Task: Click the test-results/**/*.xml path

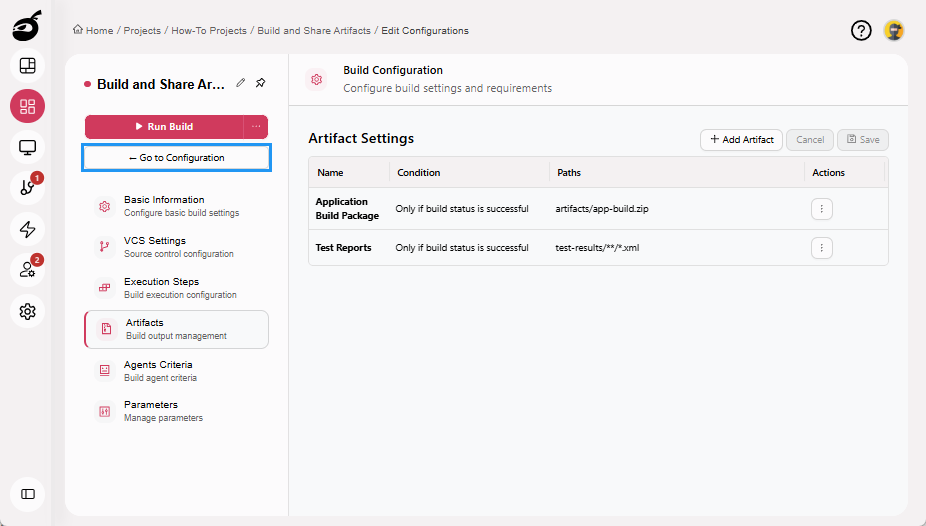Action: click(x=597, y=248)
